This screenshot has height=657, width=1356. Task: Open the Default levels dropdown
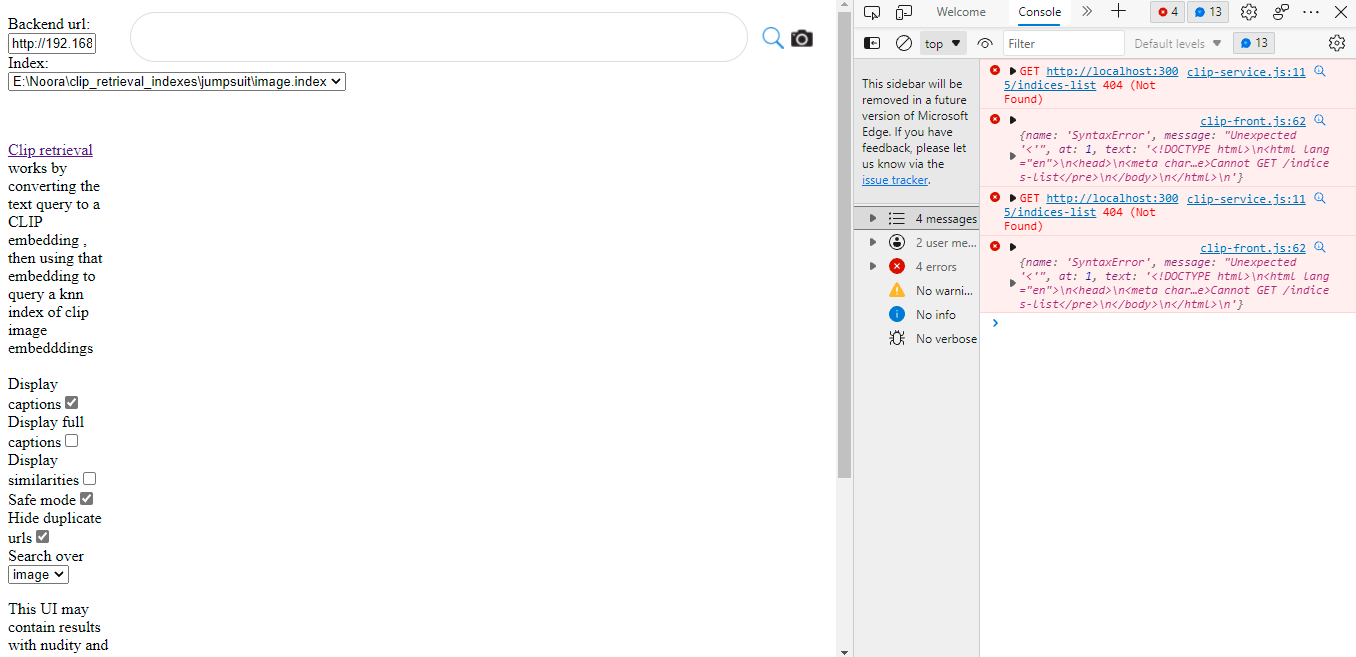pyautogui.click(x=1177, y=42)
